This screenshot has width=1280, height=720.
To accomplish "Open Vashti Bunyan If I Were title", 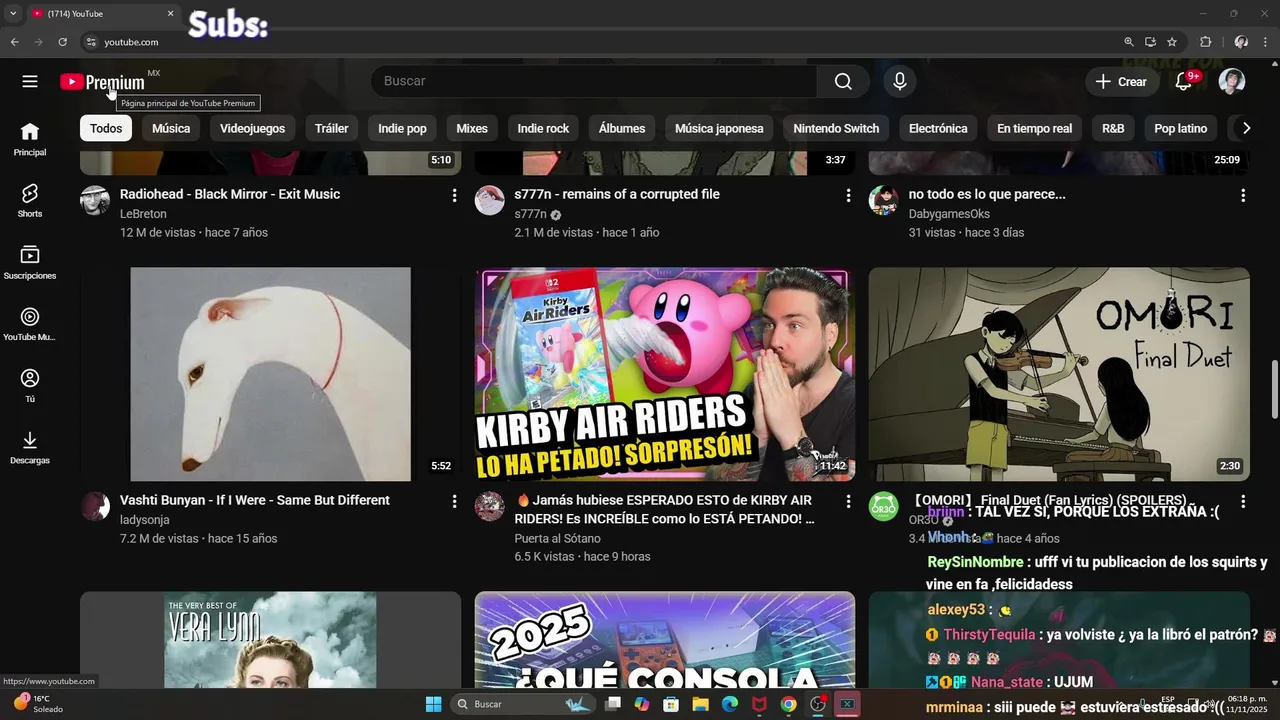I will [255, 500].
